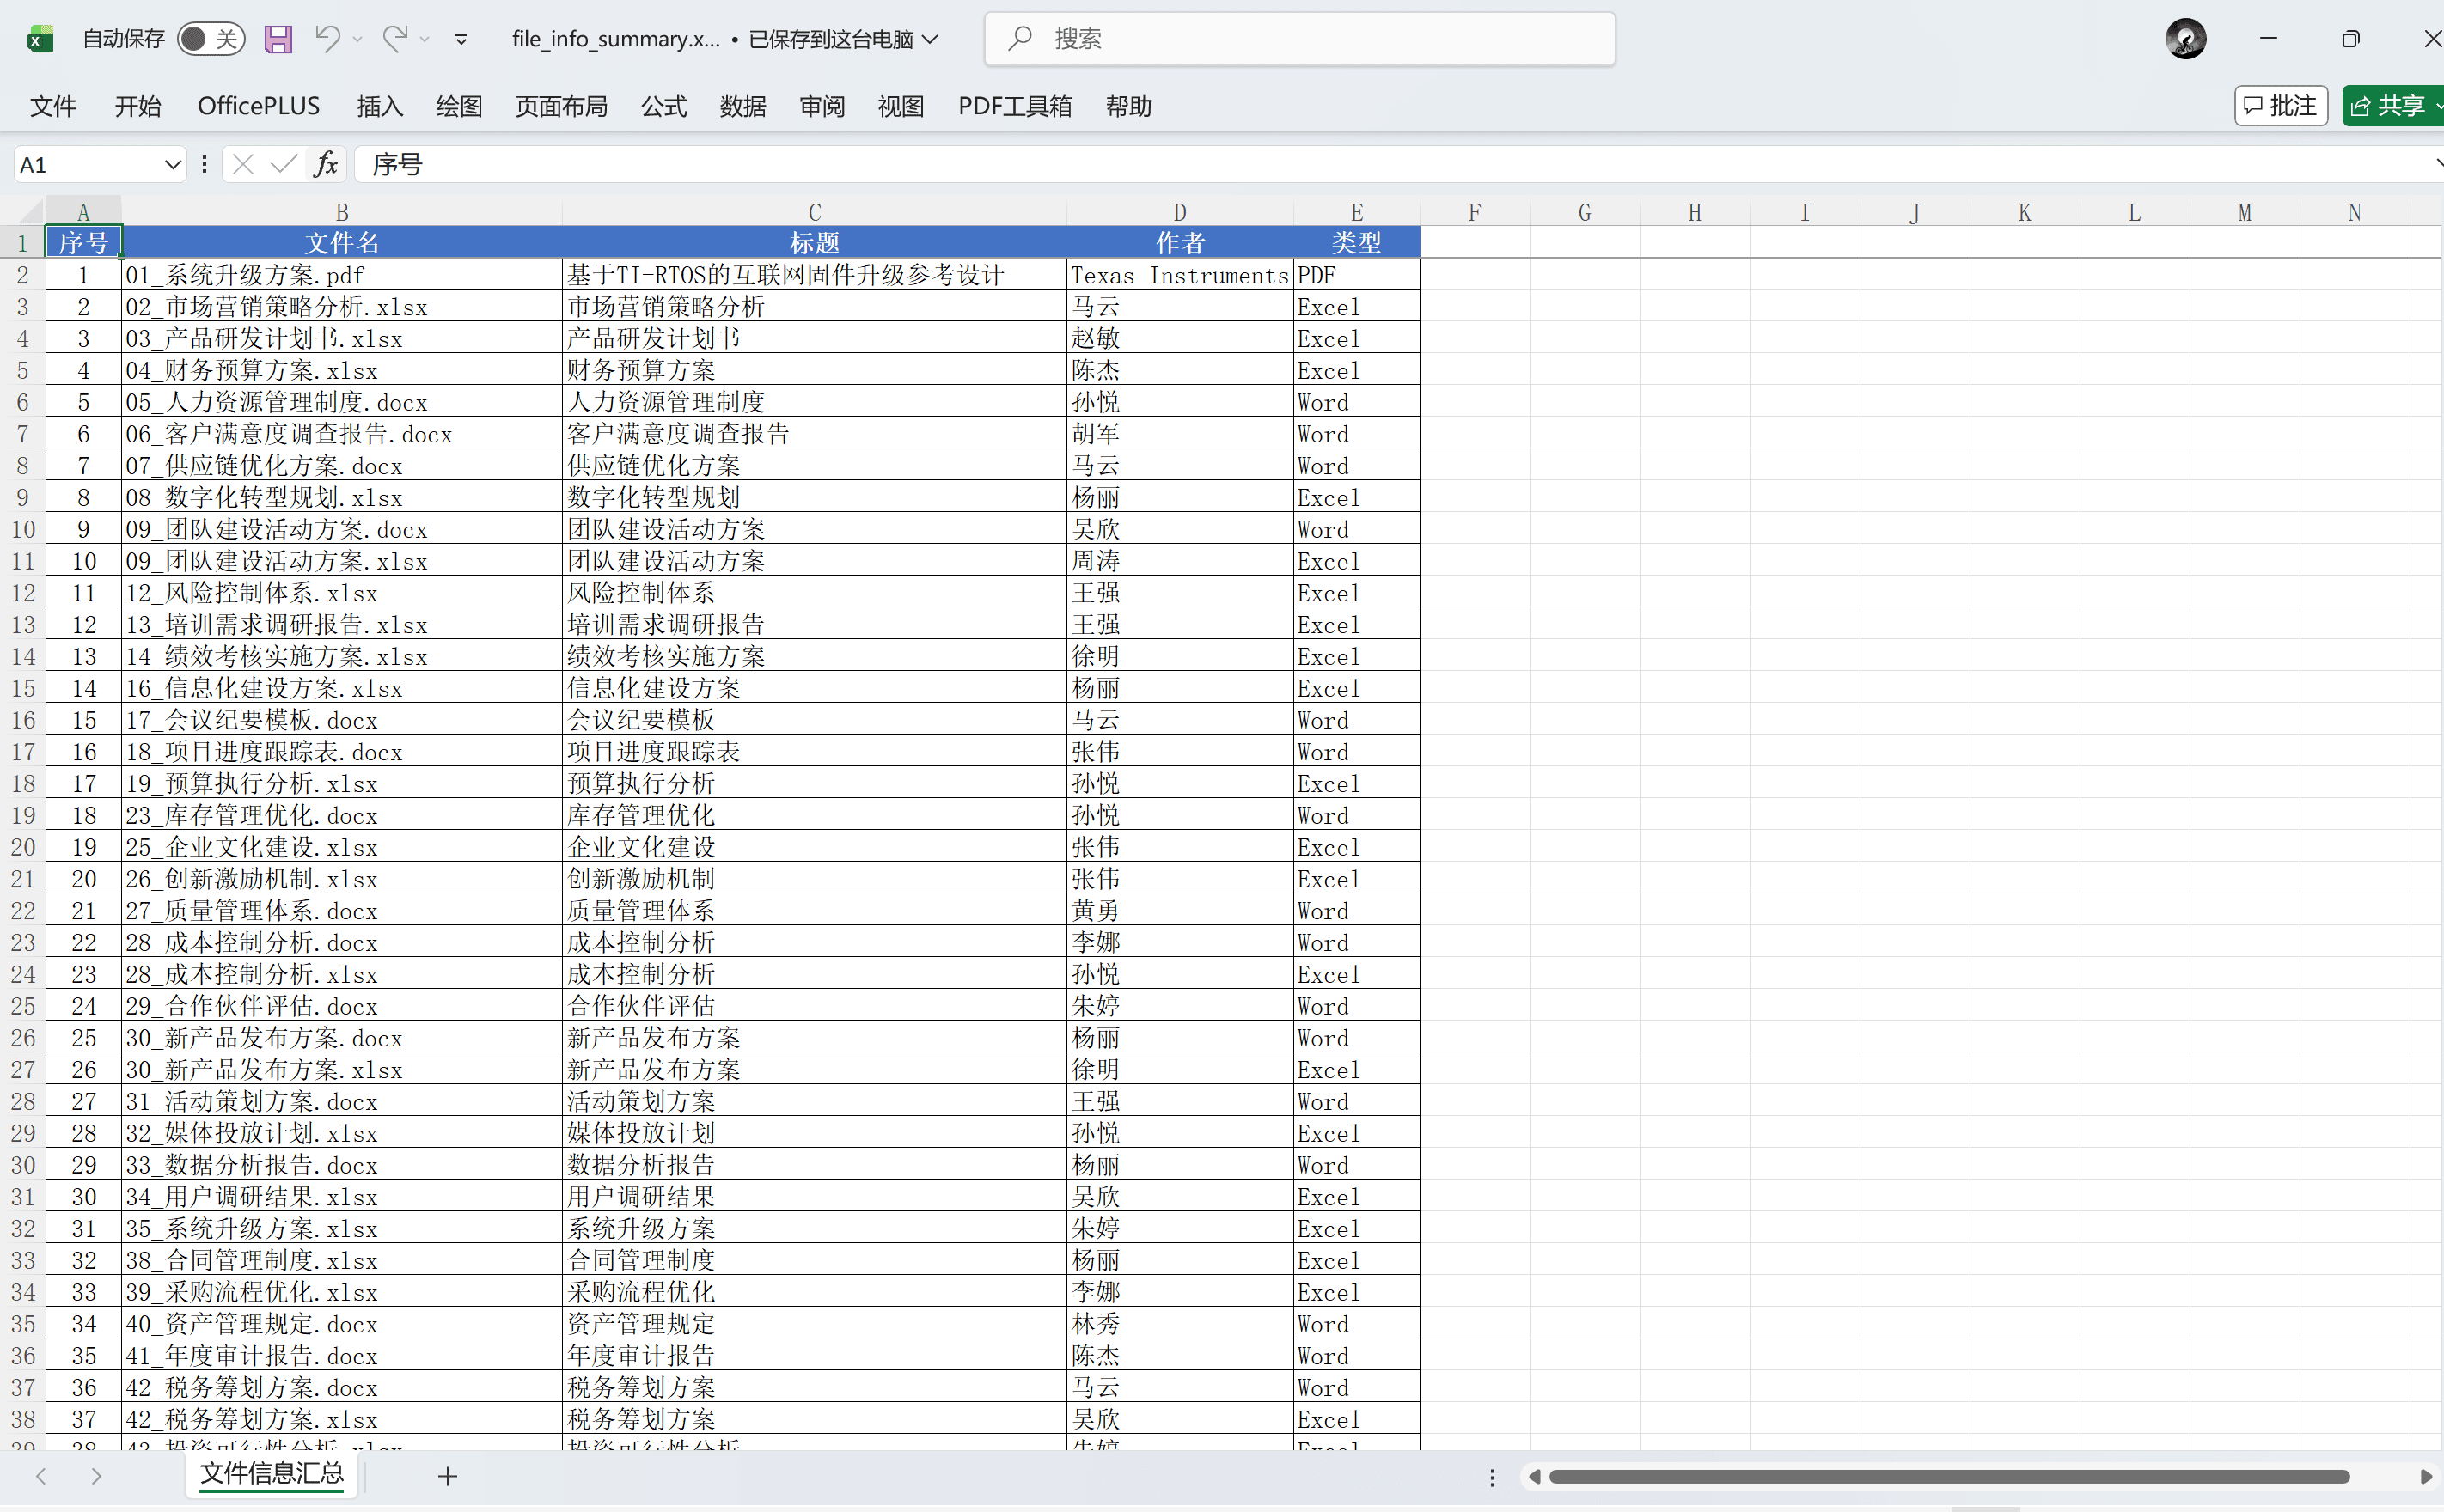Click the green 共享 share button
Image resolution: width=2444 pixels, height=1512 pixels.
(x=2390, y=106)
